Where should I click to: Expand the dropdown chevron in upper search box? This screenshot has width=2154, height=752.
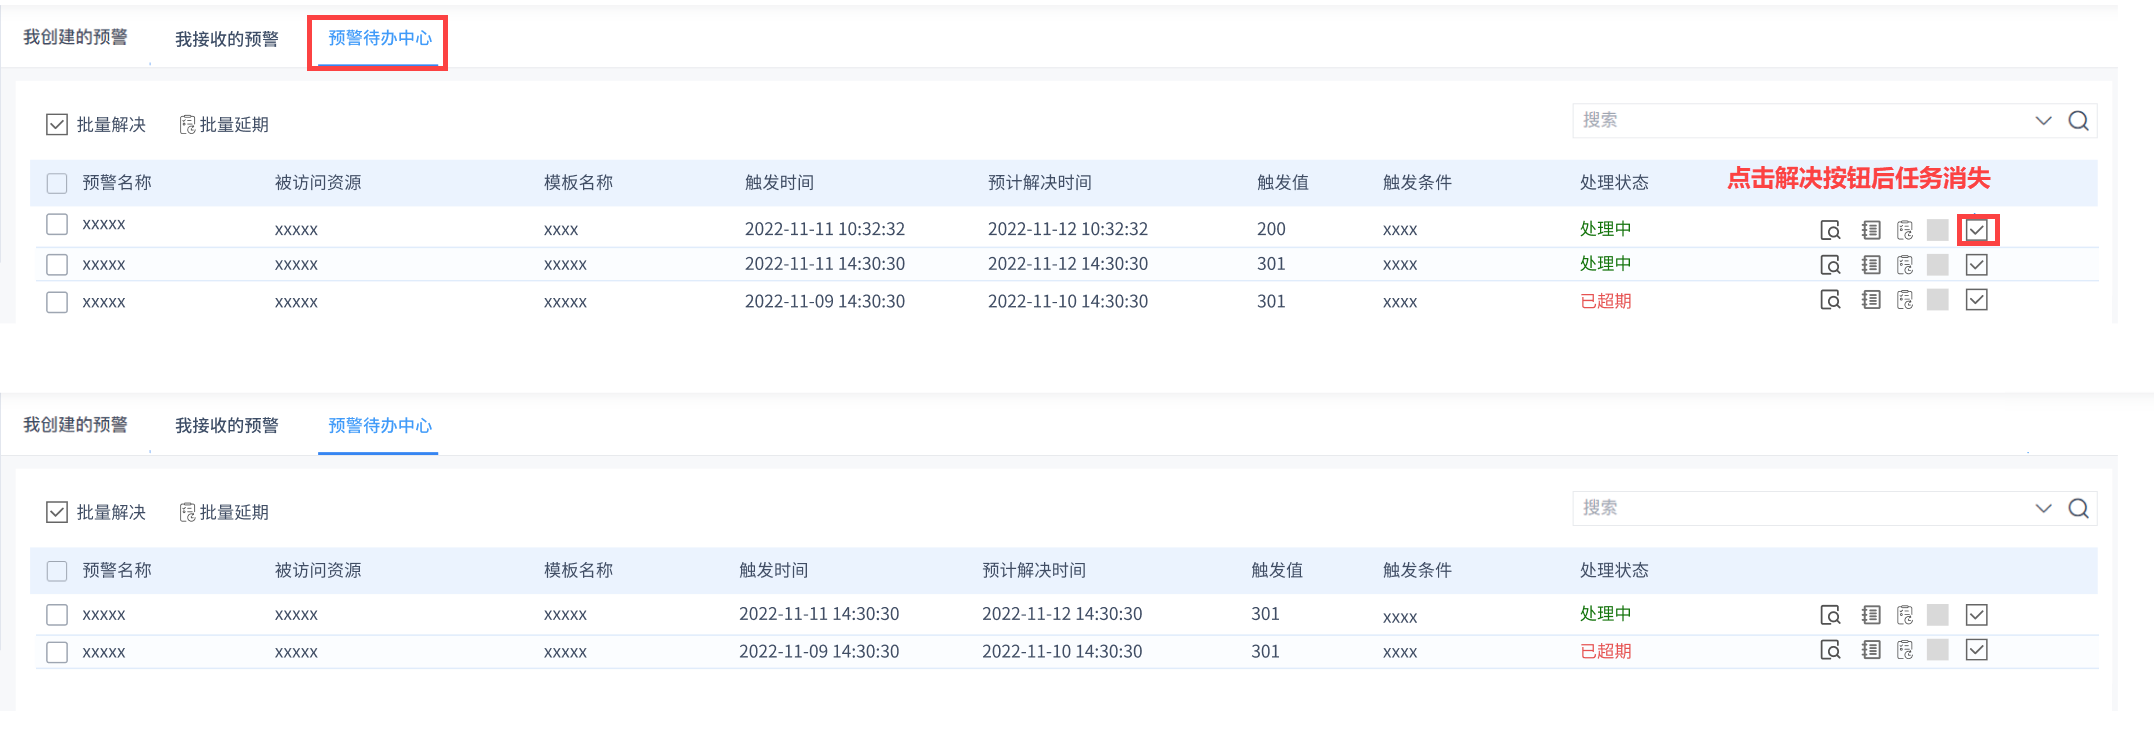[x=2043, y=121]
